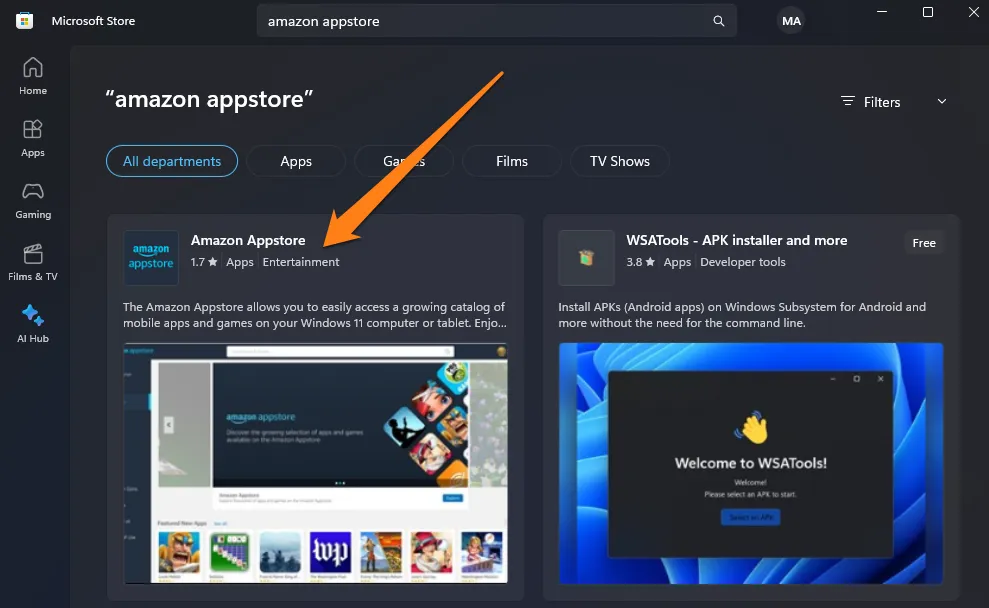Switch to the Games department tab
Viewport: 989px width, 608px height.
pyautogui.click(x=404, y=161)
